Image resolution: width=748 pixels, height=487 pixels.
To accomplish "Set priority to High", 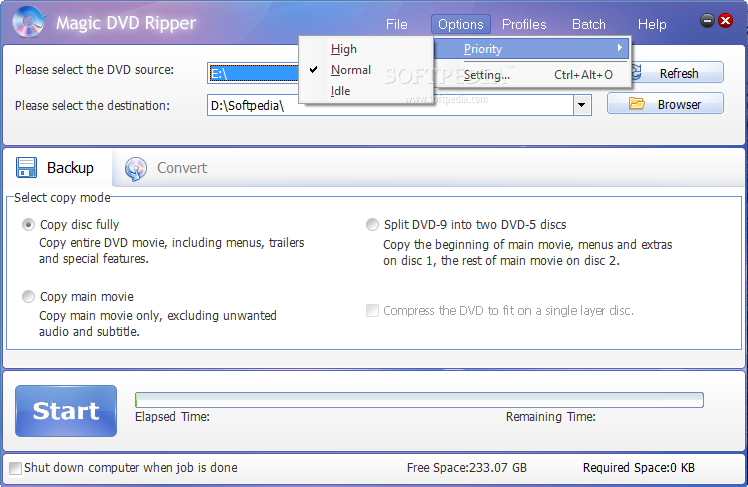I will pos(366,49).
